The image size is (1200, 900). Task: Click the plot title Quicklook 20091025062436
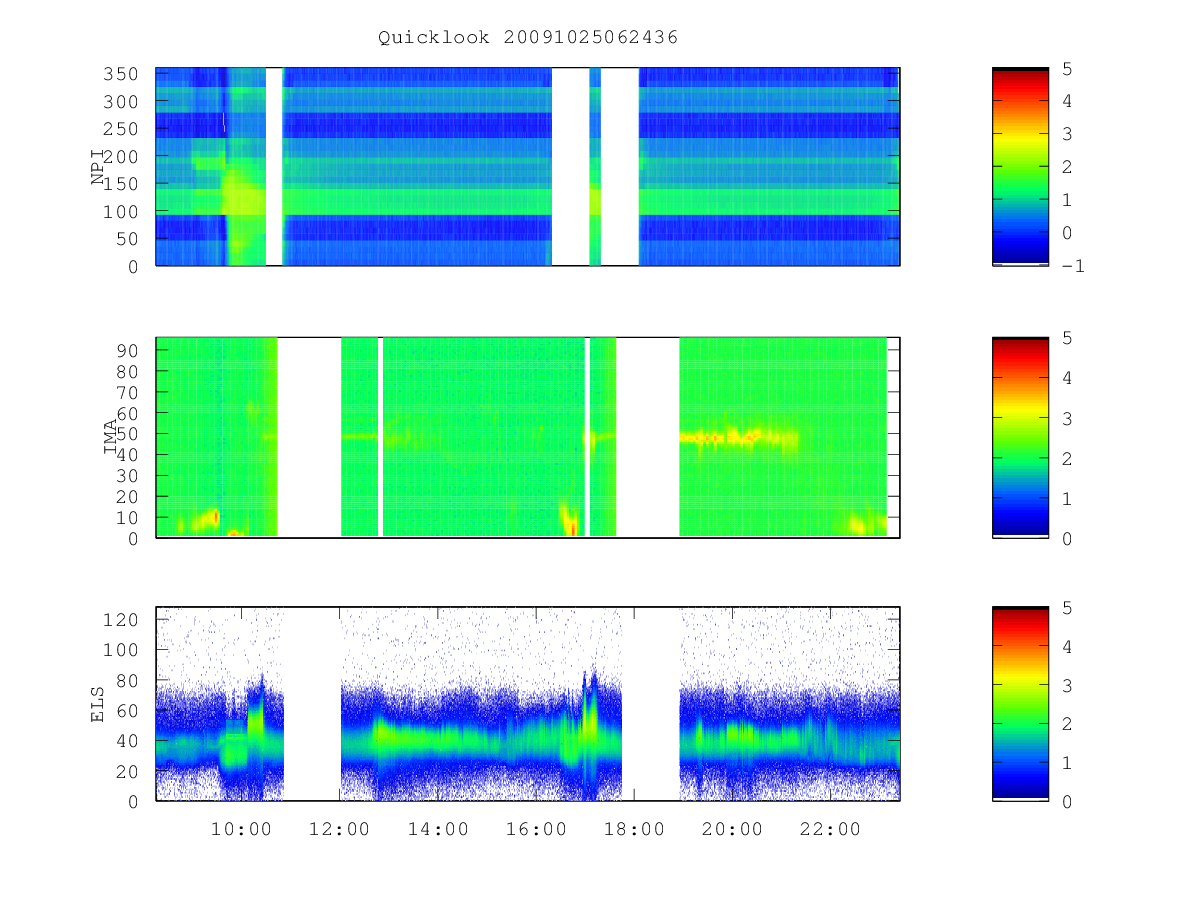coord(528,37)
